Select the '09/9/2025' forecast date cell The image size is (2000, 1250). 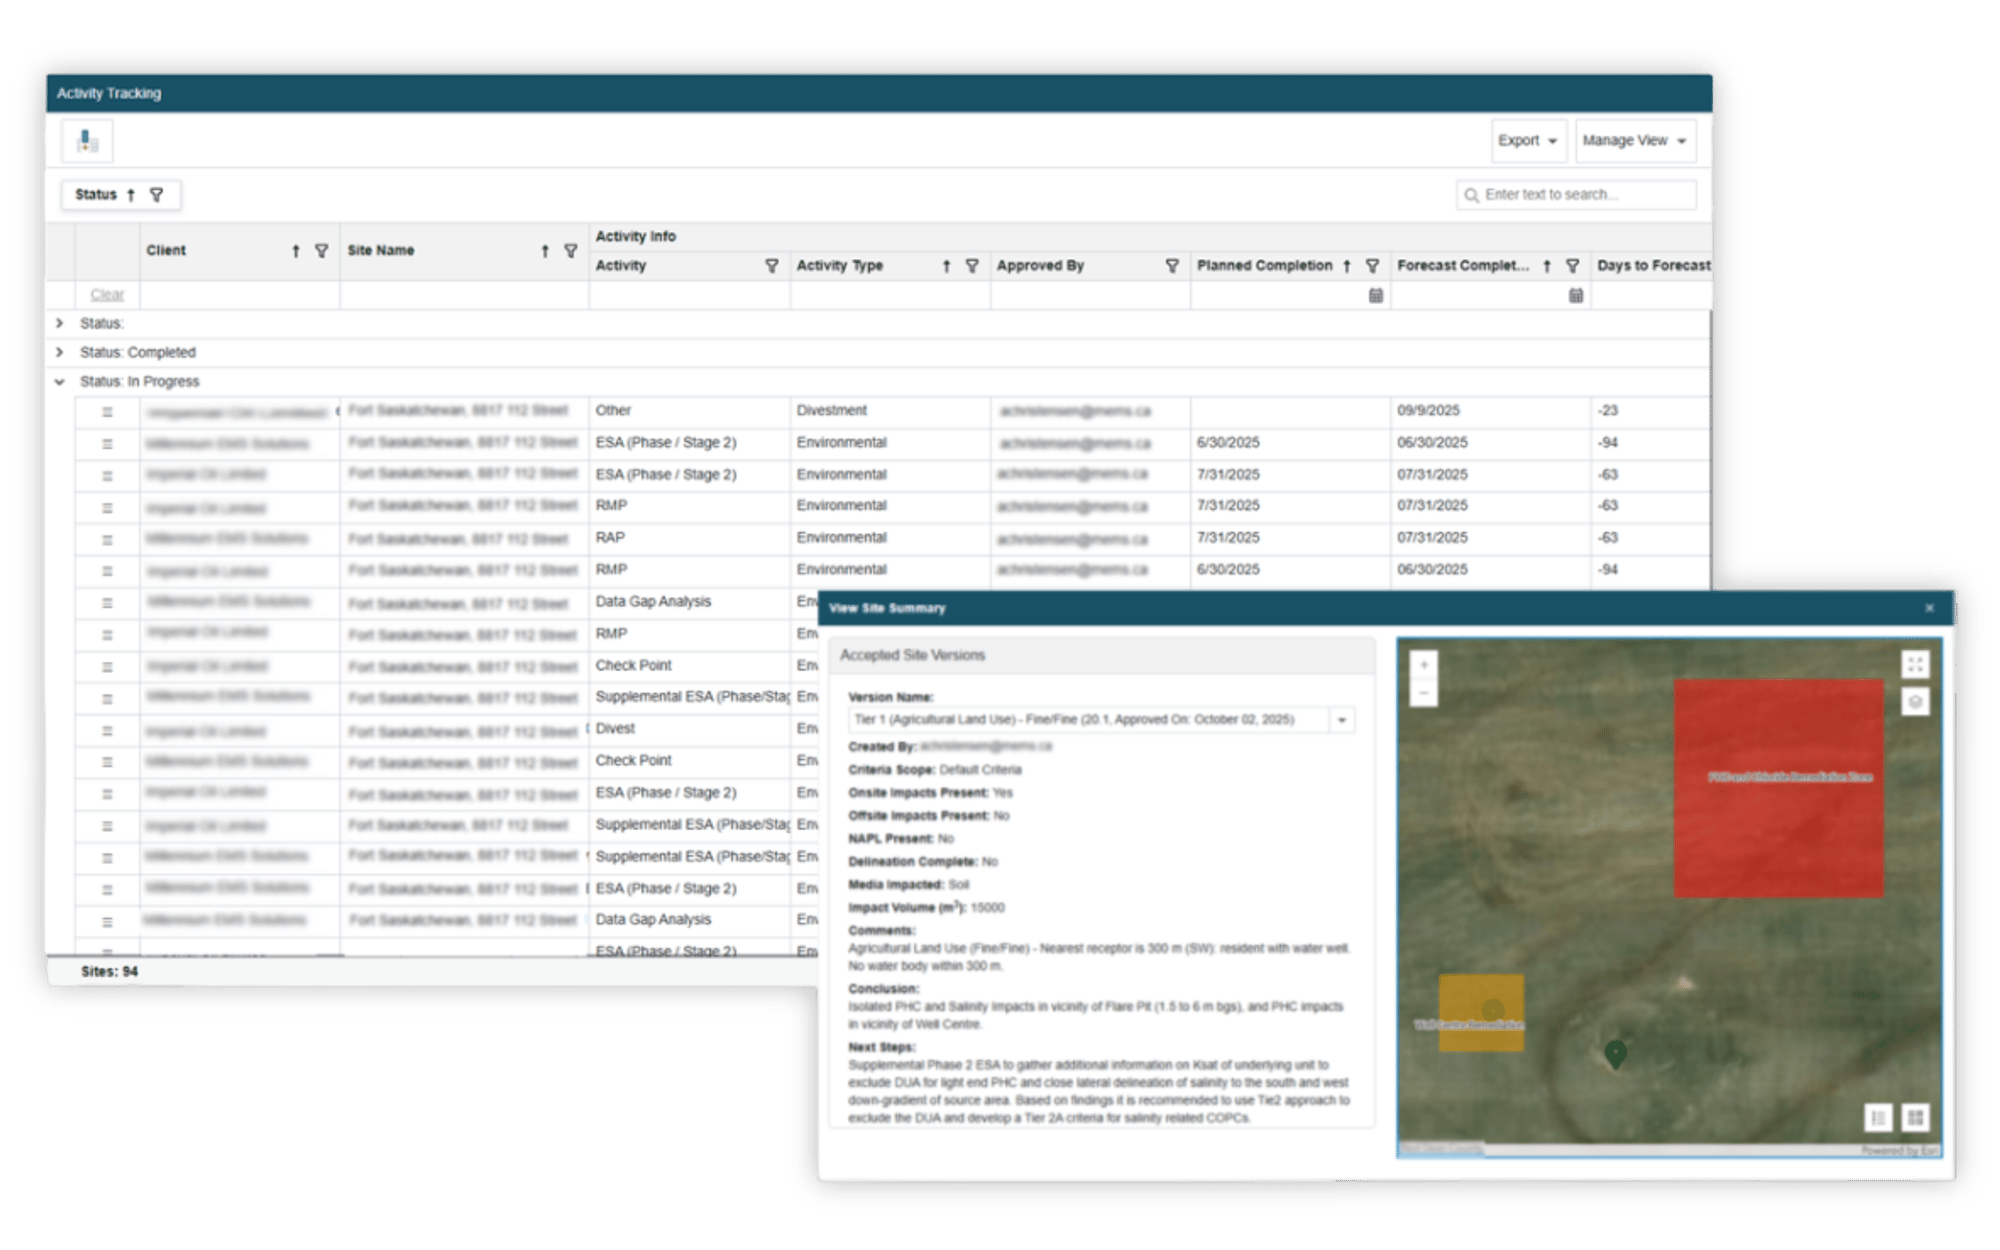(x=1490, y=411)
